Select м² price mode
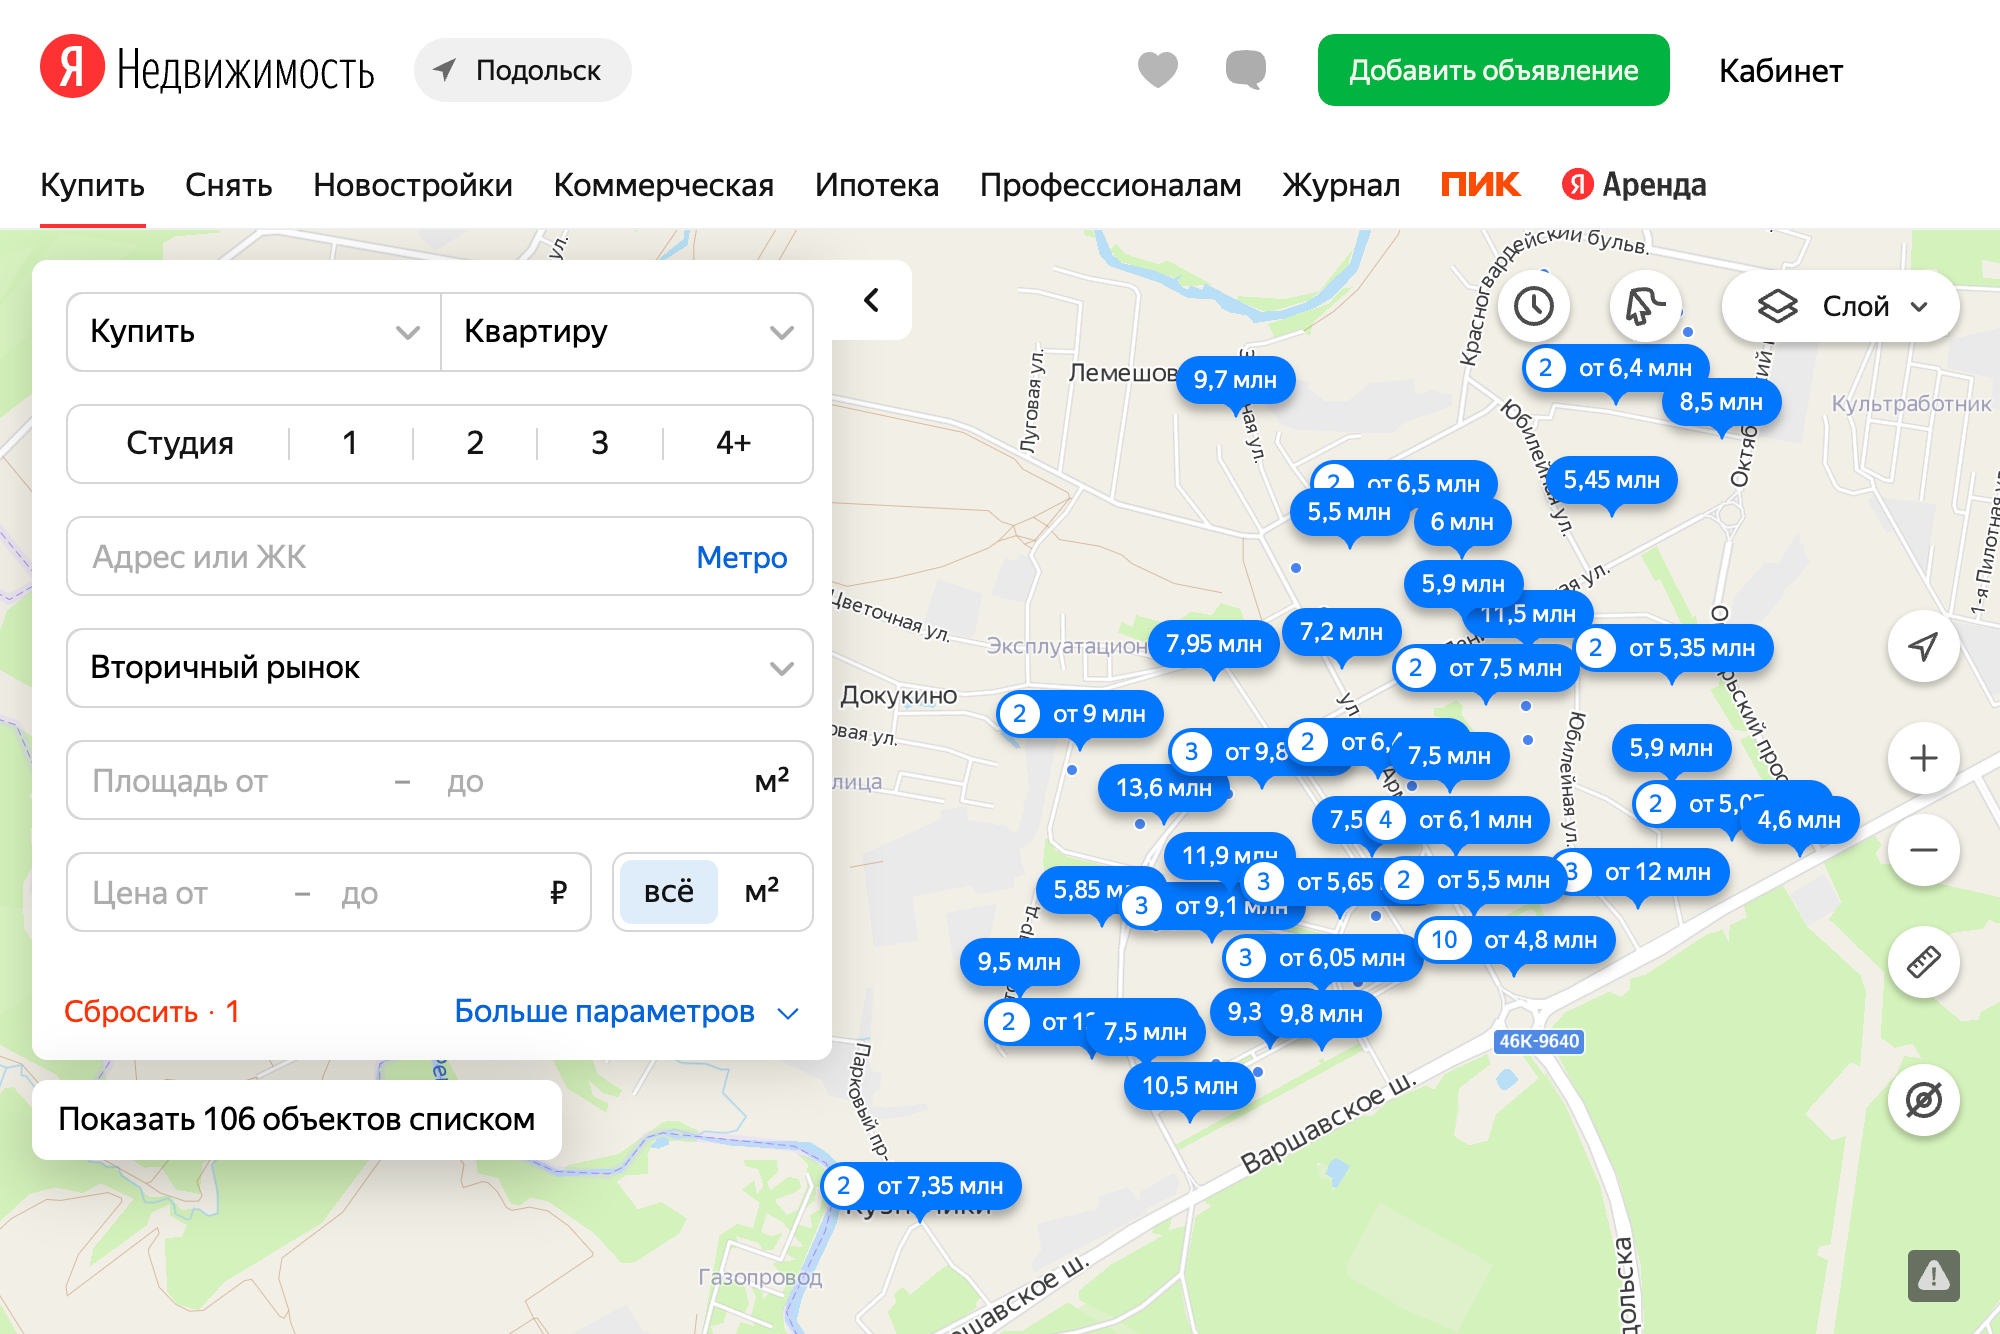Viewport: 2000px width, 1334px height. point(762,892)
